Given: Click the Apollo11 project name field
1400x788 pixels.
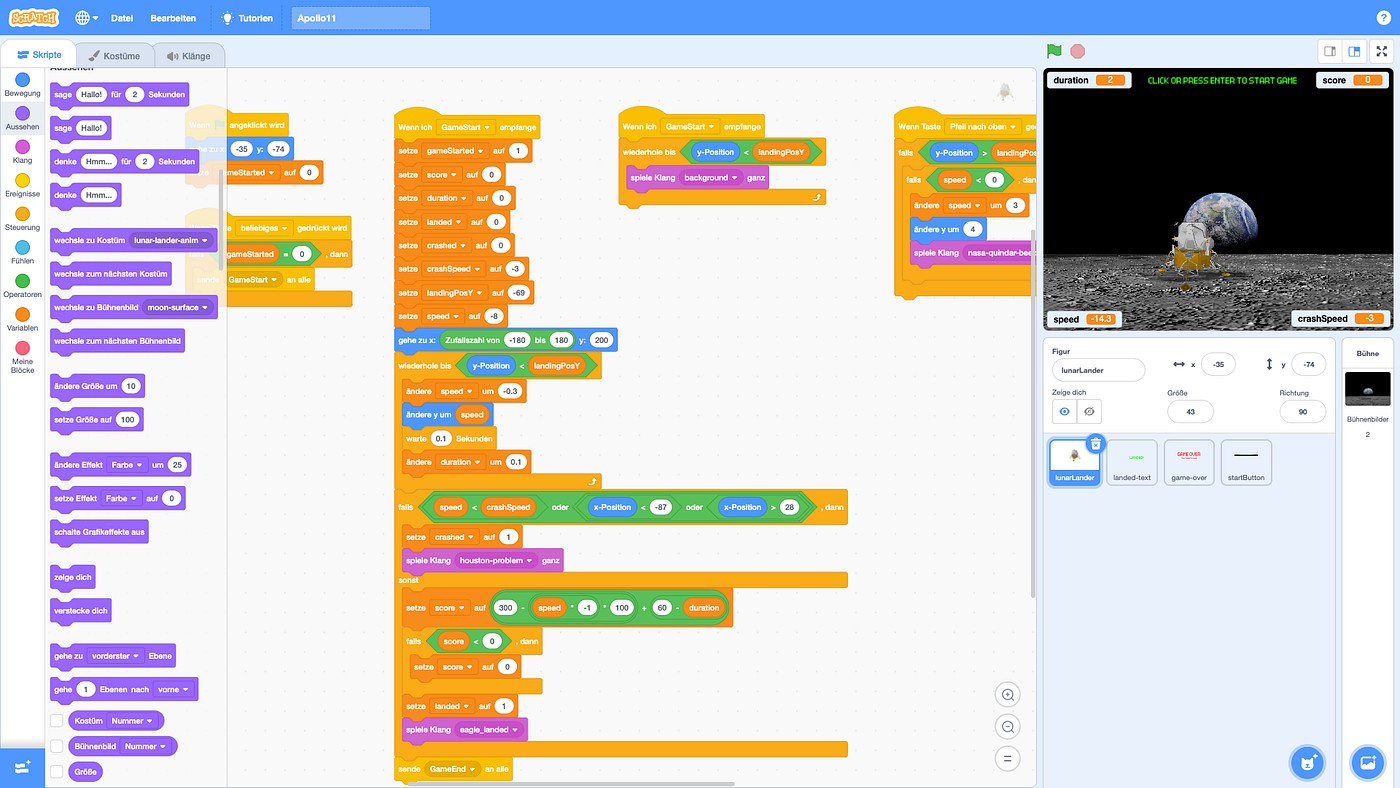Looking at the screenshot, I should 358,17.
